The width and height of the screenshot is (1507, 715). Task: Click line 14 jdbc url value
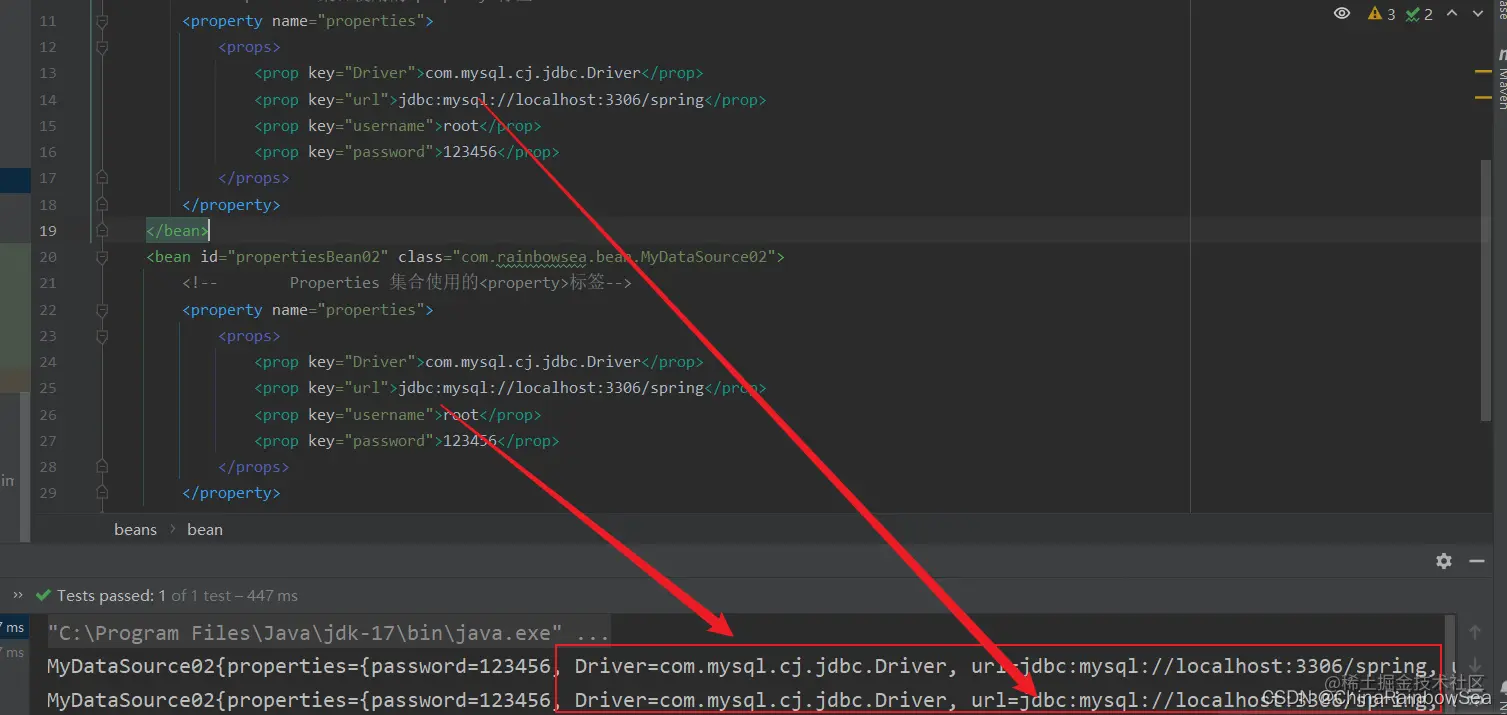[551, 100]
